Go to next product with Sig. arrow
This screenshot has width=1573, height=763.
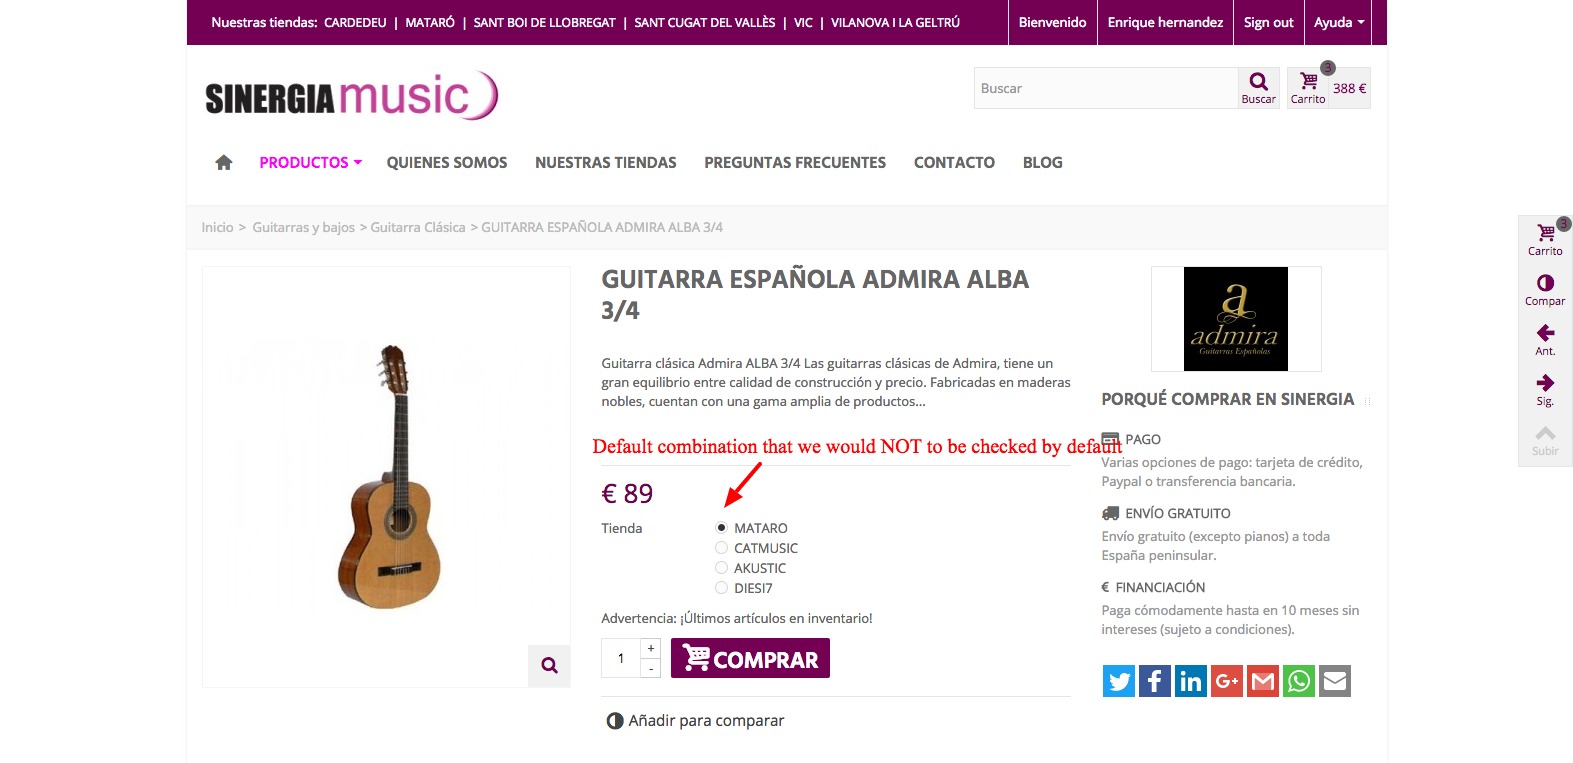tap(1545, 390)
